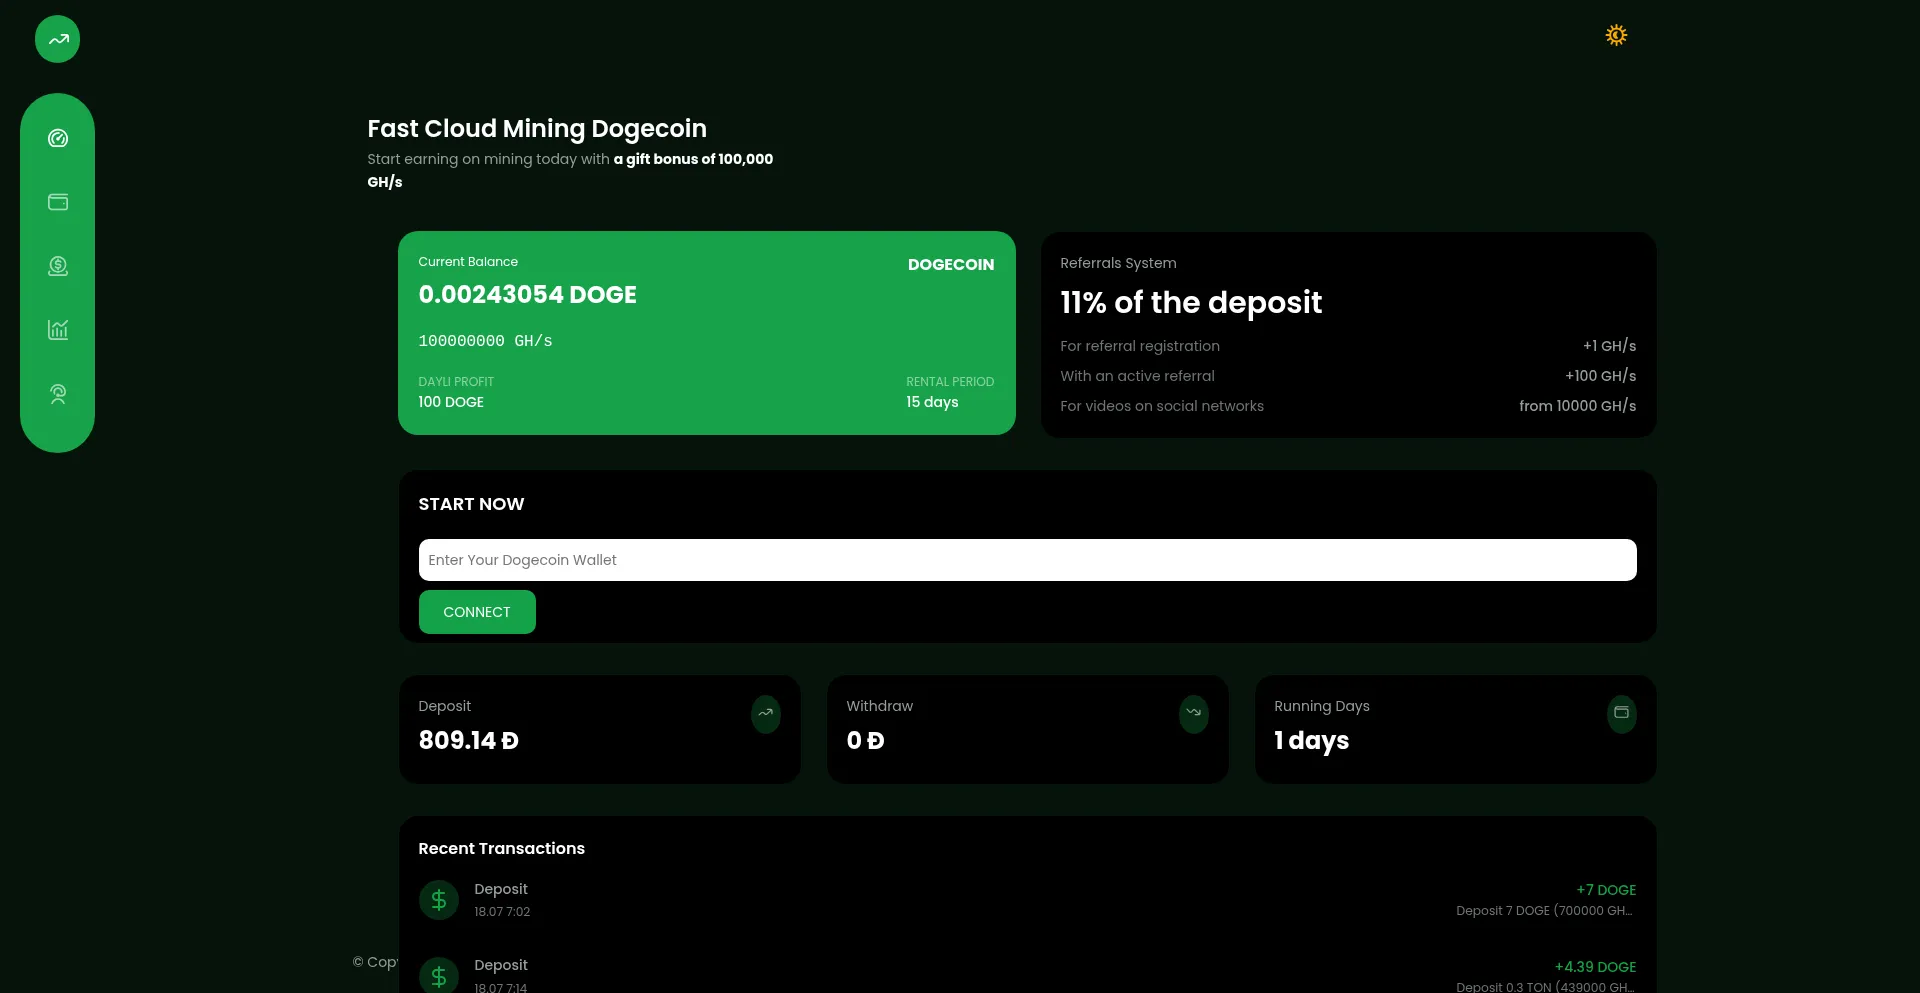Open the statistics chart sidebar icon
This screenshot has height=993, width=1920.
[58, 330]
